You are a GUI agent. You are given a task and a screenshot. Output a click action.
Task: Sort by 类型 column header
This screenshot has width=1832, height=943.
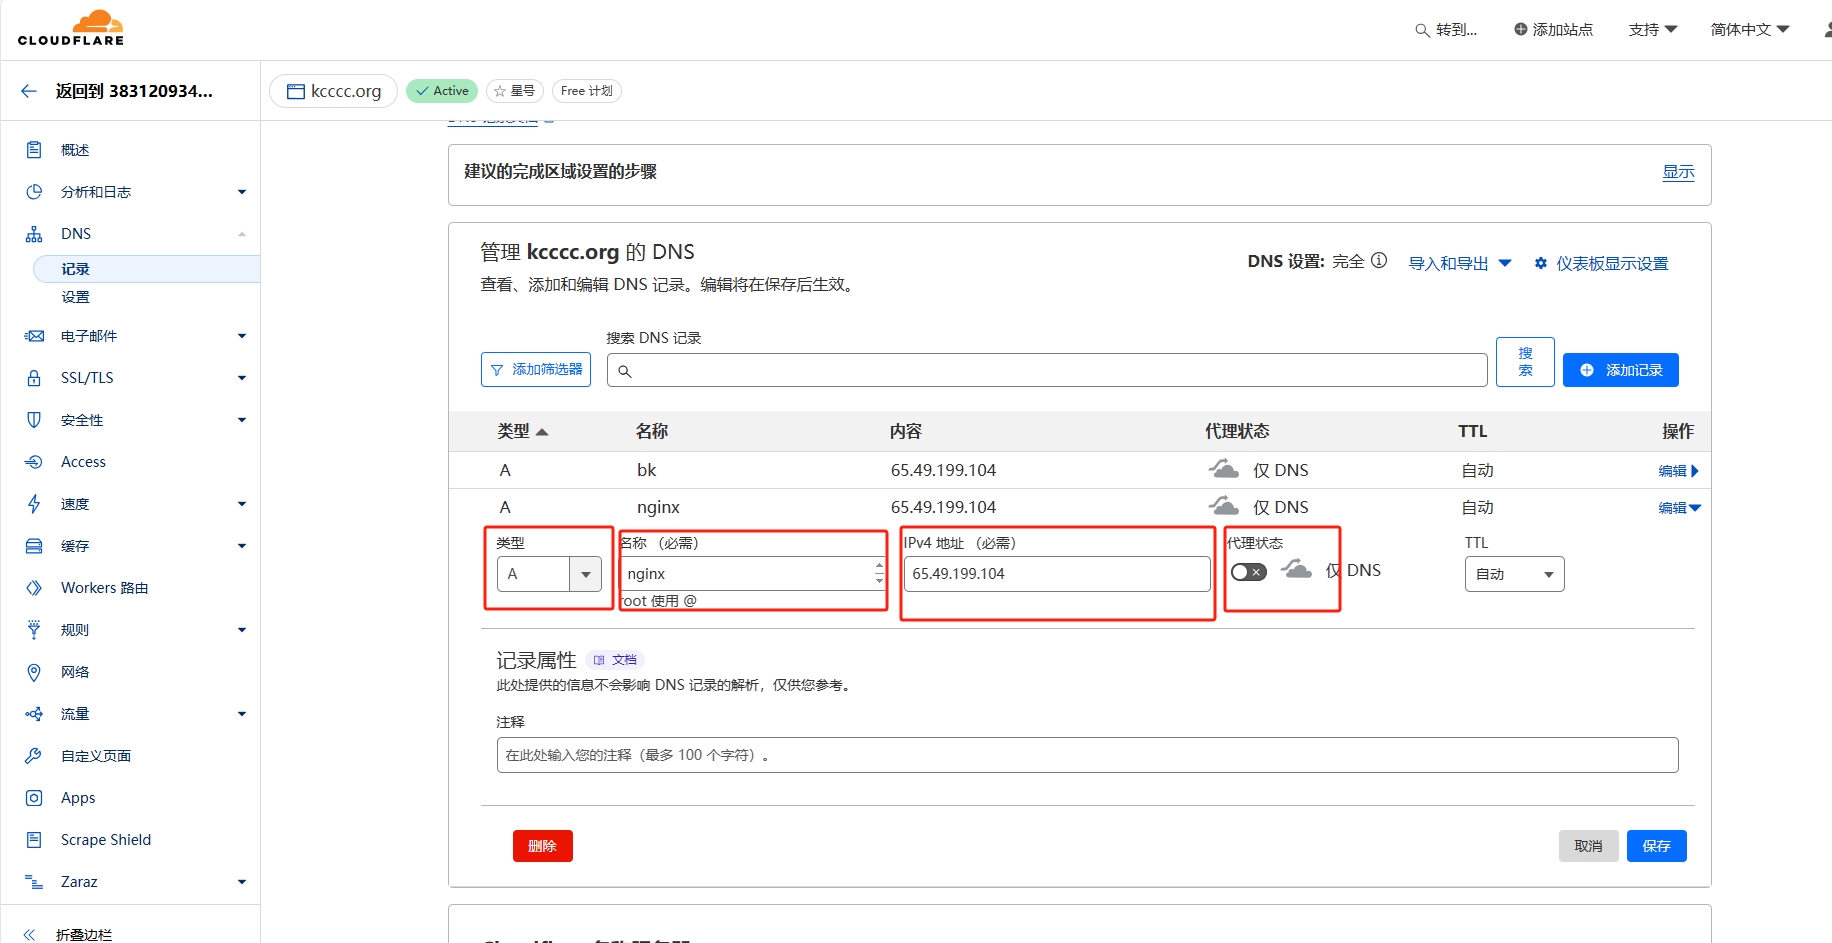click(x=522, y=432)
